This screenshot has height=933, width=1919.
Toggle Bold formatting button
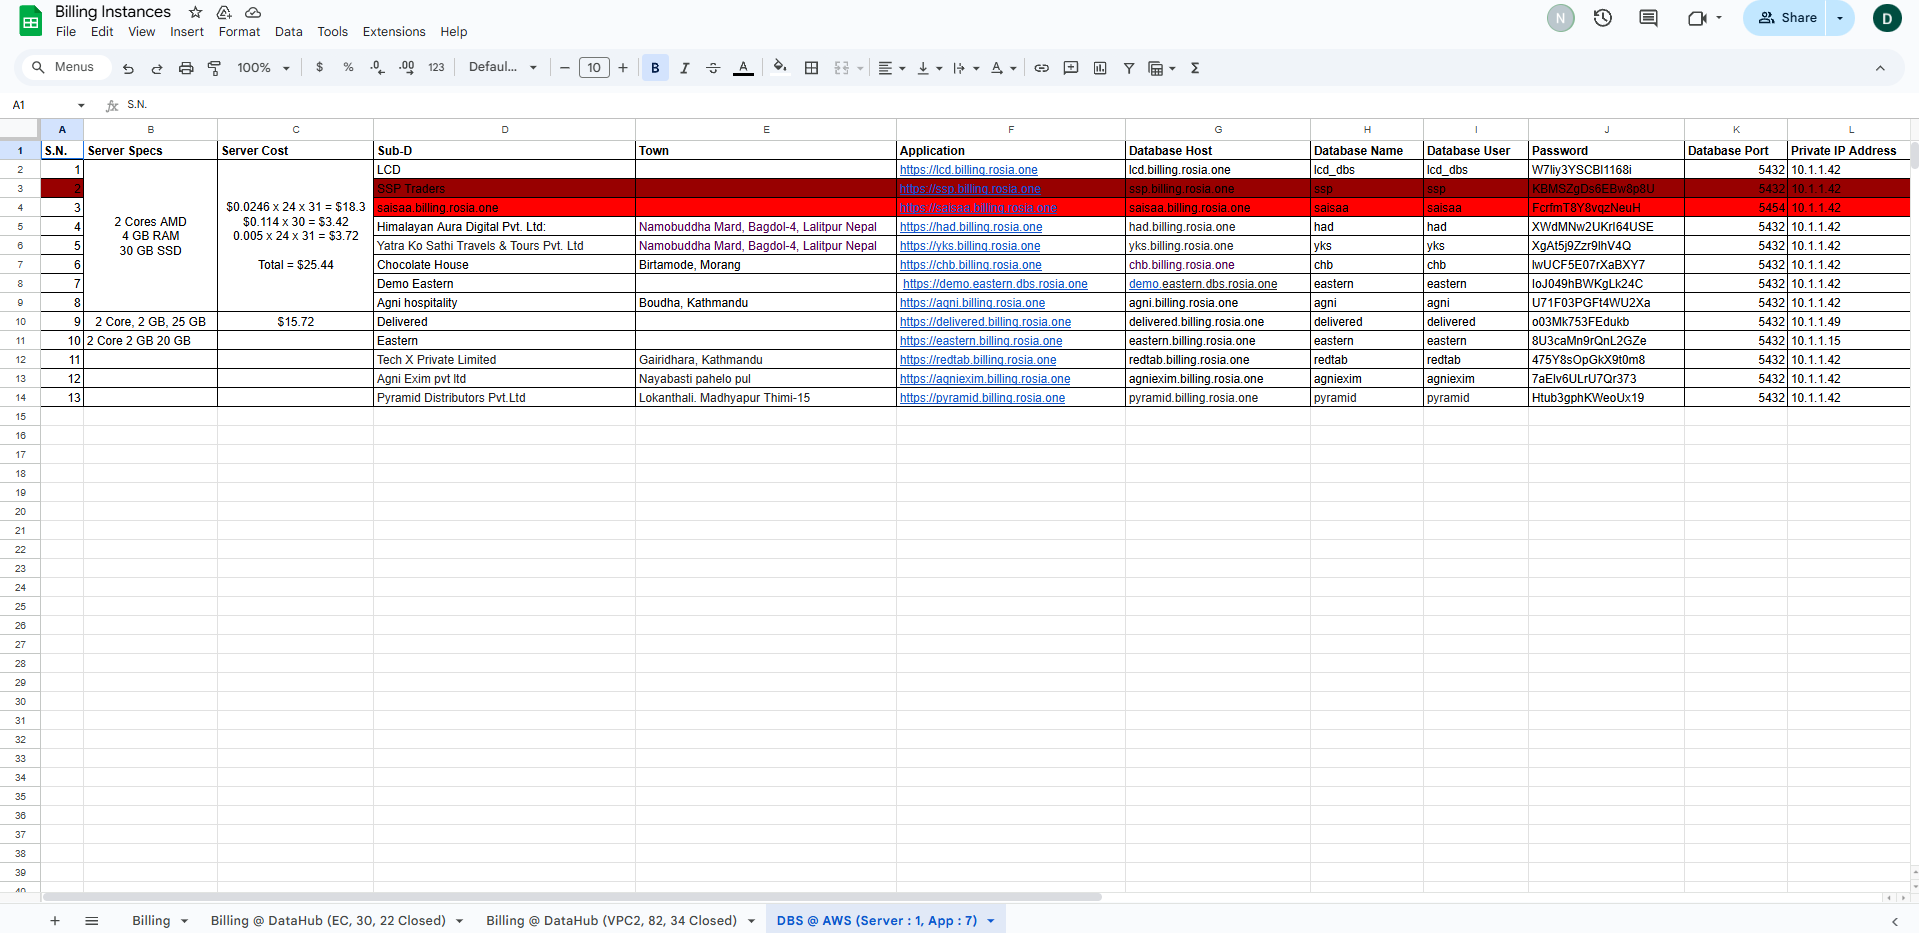pyautogui.click(x=655, y=68)
